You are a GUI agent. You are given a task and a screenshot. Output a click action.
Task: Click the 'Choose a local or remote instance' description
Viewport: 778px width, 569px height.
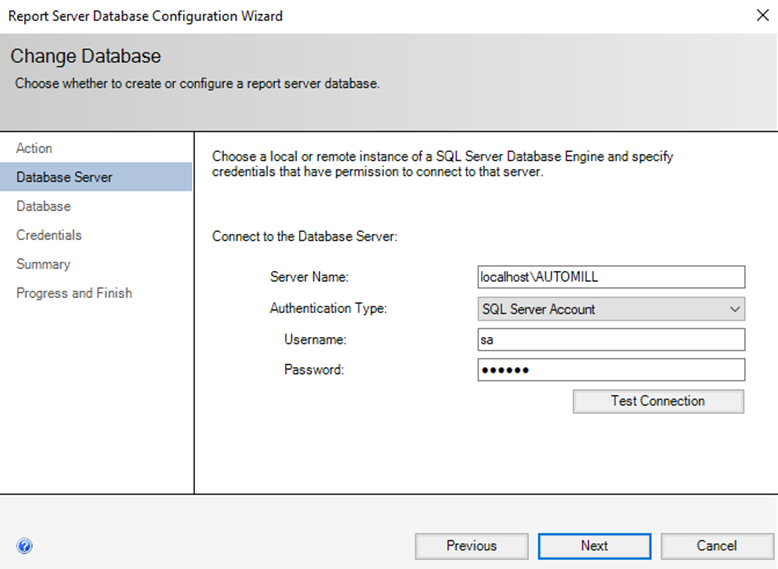coord(443,164)
